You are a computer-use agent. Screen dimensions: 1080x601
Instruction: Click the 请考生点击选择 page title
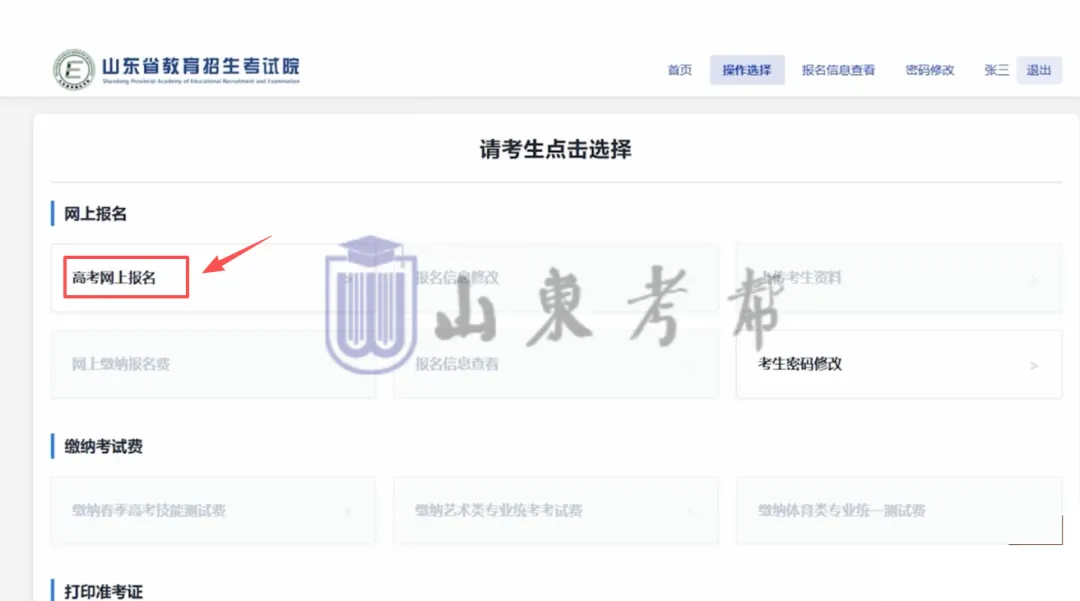coord(555,149)
